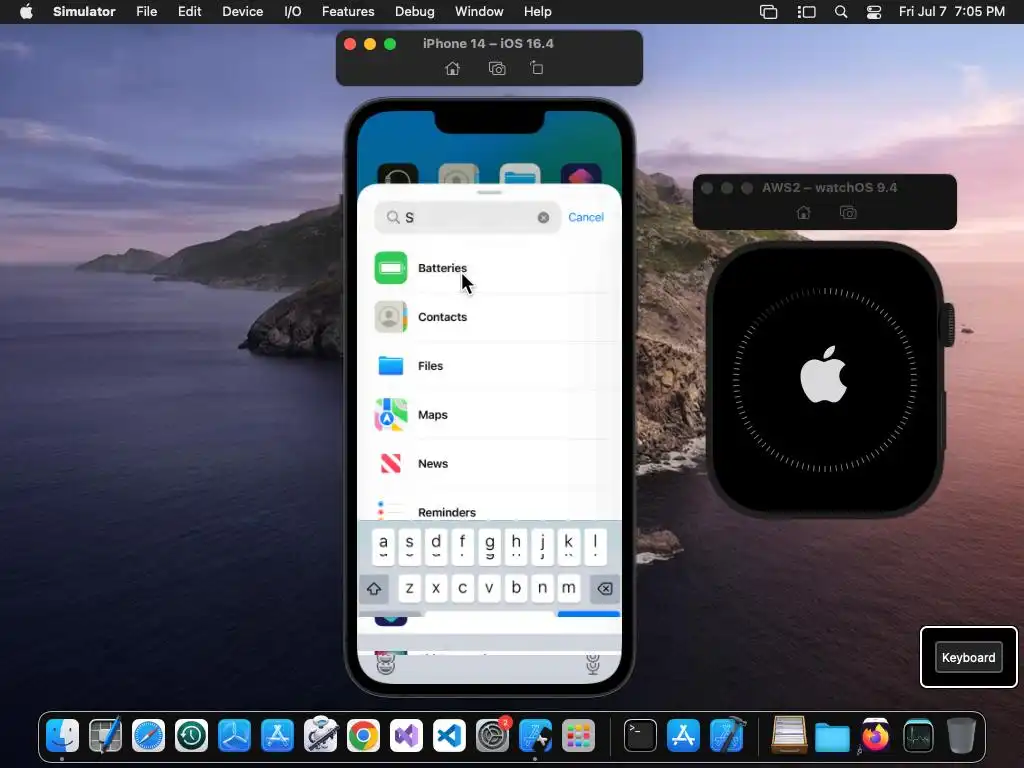This screenshot has width=1024, height=768.
Task: Tap the green Batteries app icon
Action: point(391,268)
